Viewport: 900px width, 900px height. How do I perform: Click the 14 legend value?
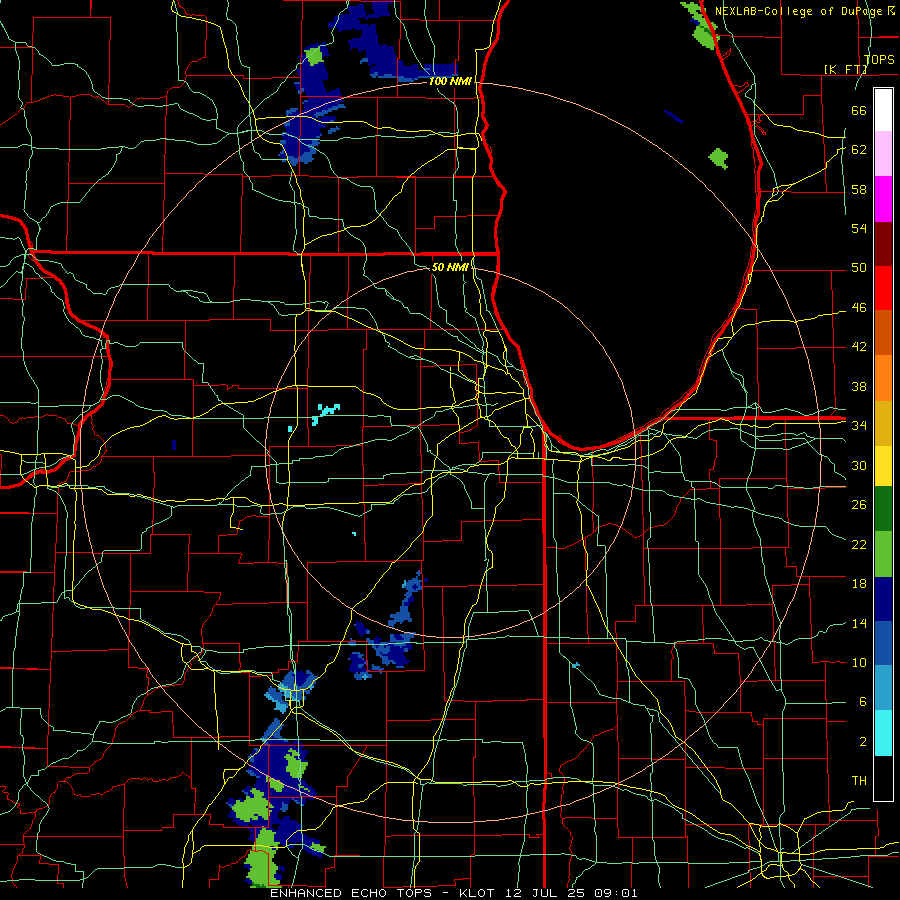click(859, 623)
